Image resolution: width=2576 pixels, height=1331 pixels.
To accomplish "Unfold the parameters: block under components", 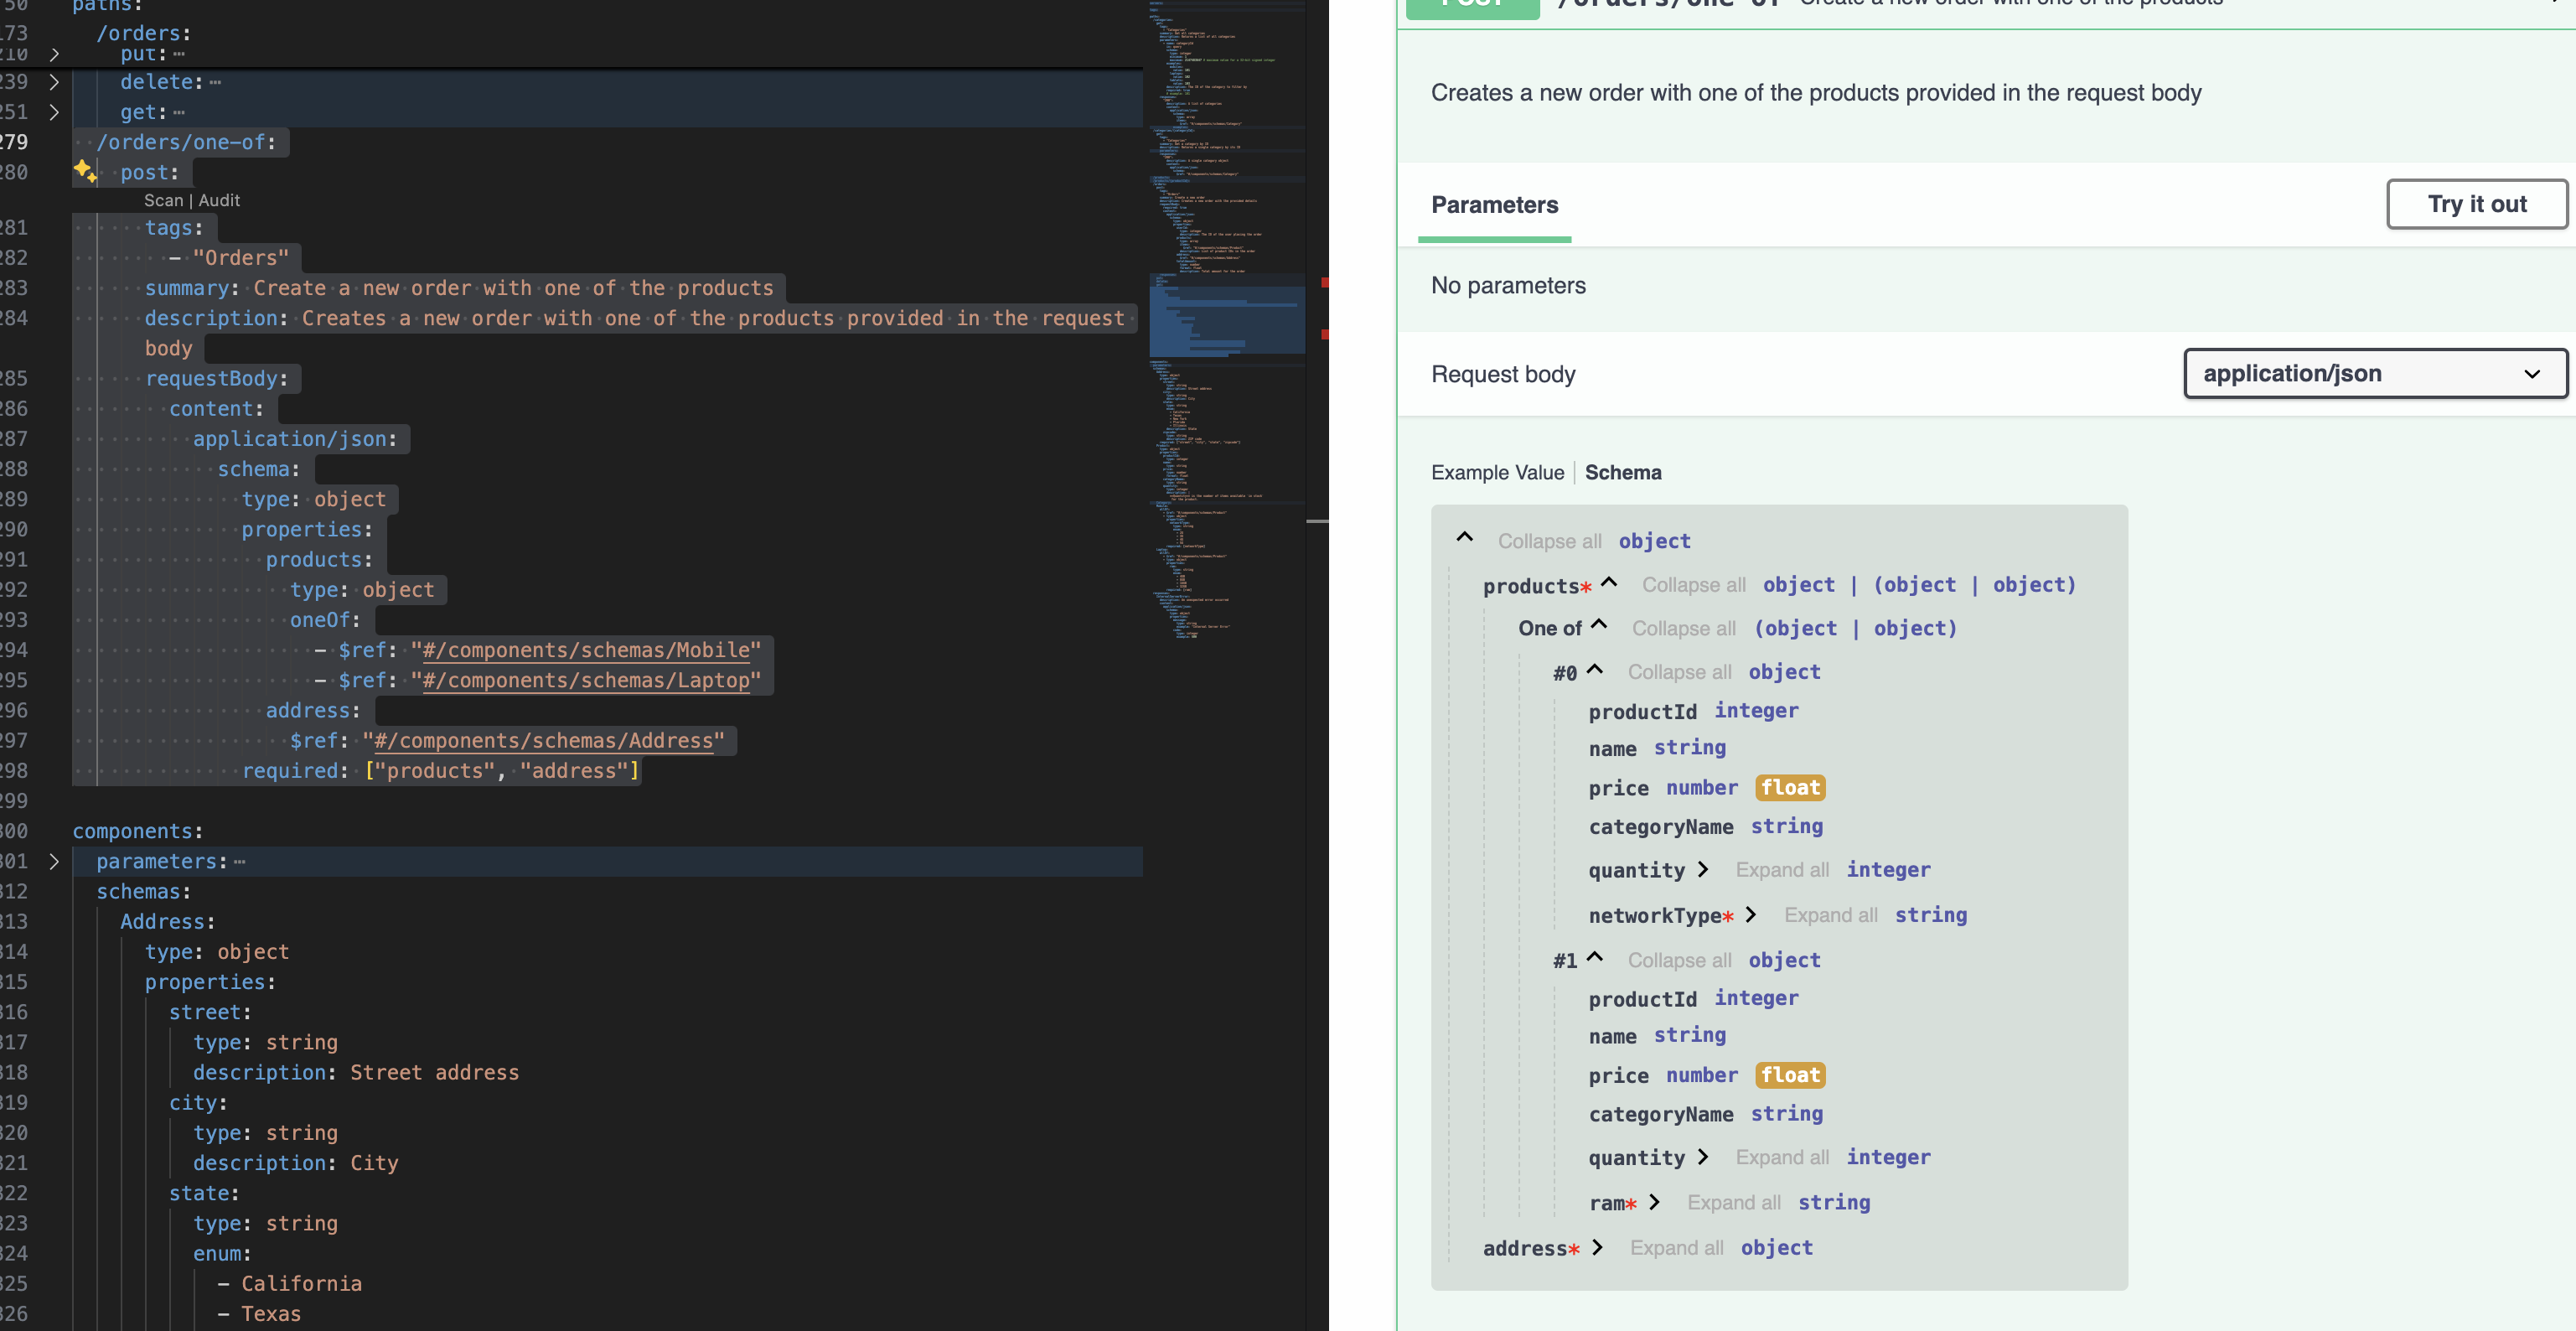I will click(x=54, y=861).
